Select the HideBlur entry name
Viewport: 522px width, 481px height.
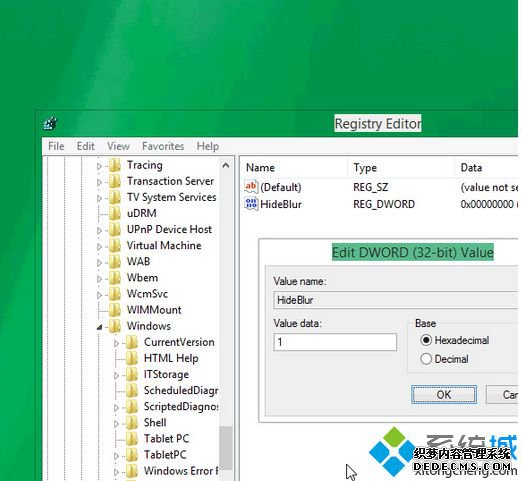click(x=281, y=204)
